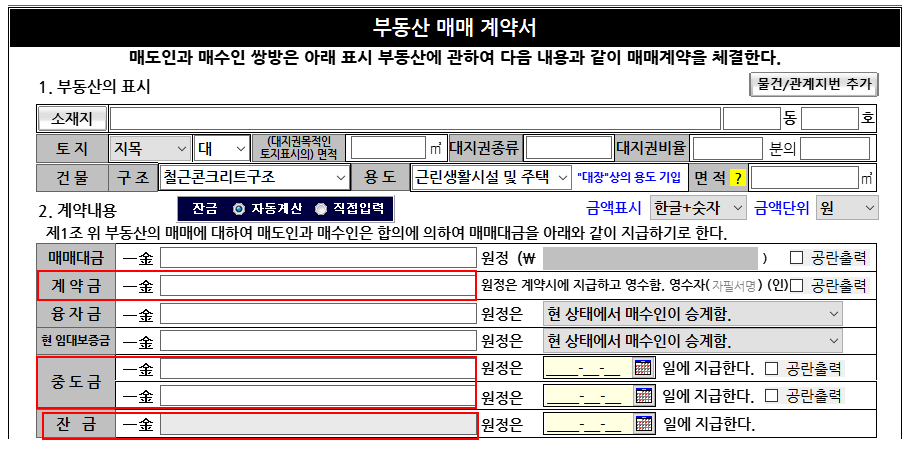906x455 pixels.
Task: Click the 호 number input field
Action: coord(830,119)
